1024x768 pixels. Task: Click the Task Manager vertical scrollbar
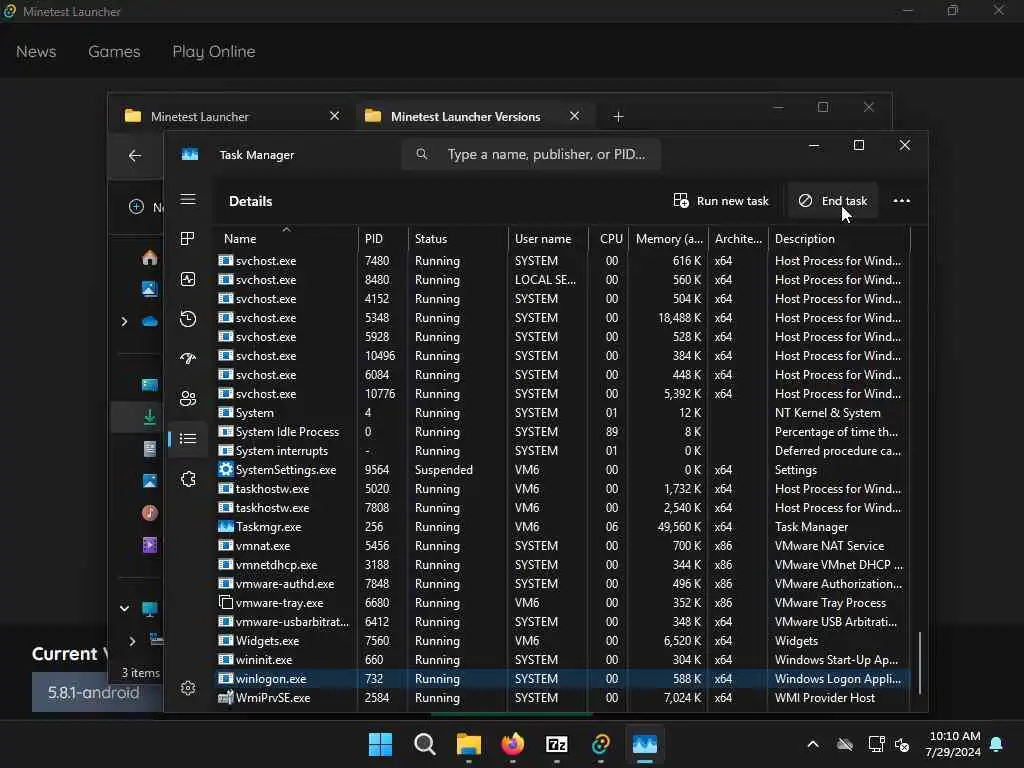point(920,662)
